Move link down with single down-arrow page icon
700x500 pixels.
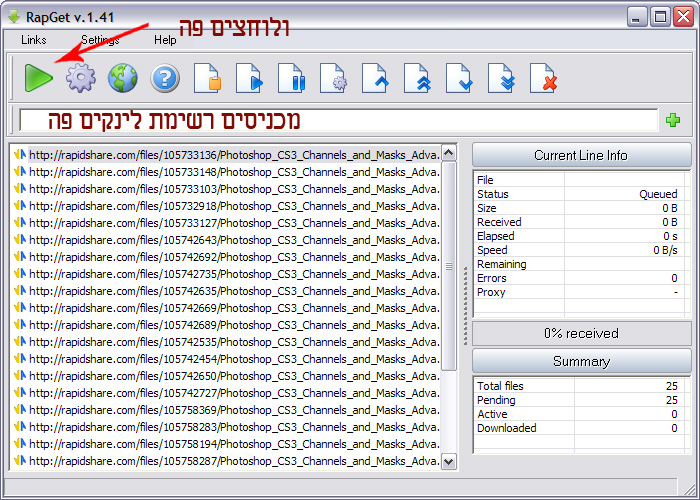click(459, 79)
